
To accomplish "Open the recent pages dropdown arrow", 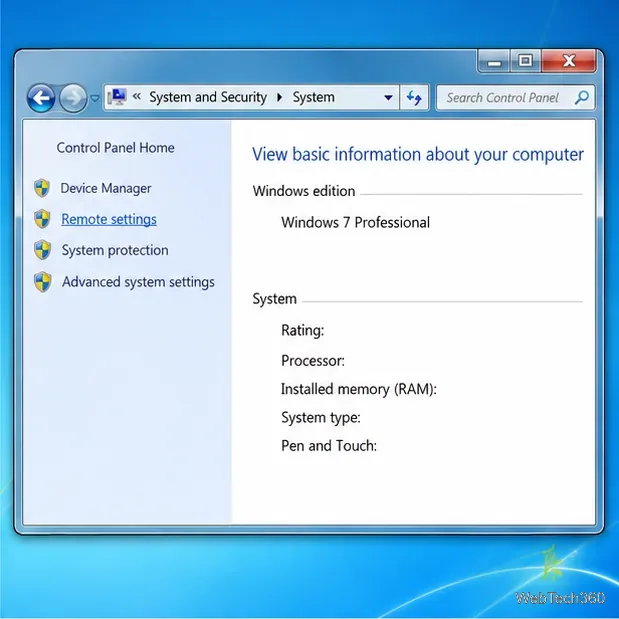I will pos(95,98).
